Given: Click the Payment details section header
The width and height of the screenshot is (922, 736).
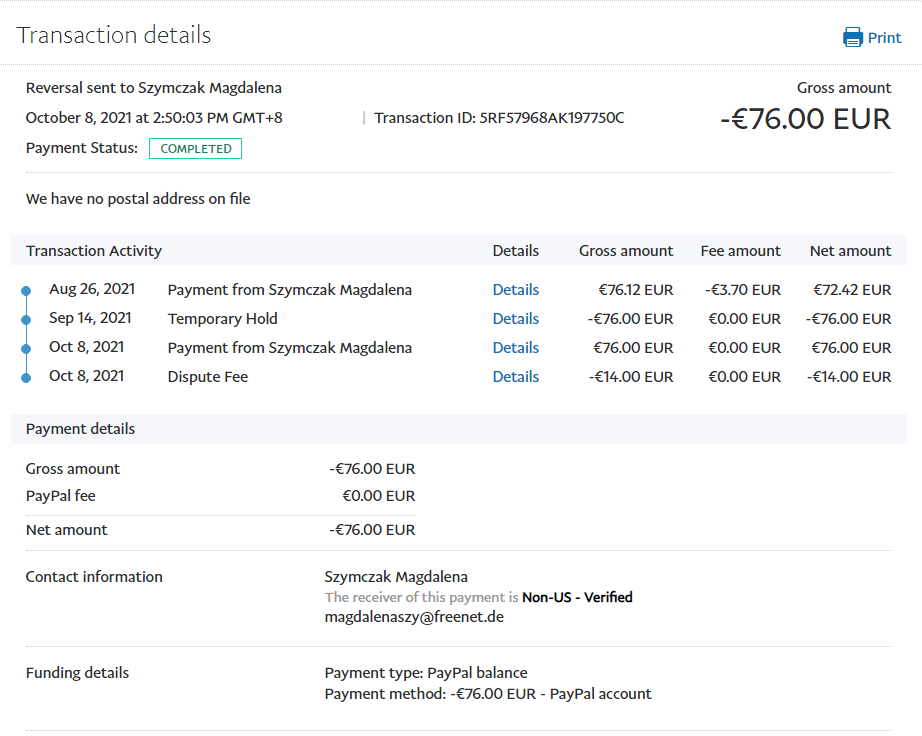Looking at the screenshot, I should [80, 429].
